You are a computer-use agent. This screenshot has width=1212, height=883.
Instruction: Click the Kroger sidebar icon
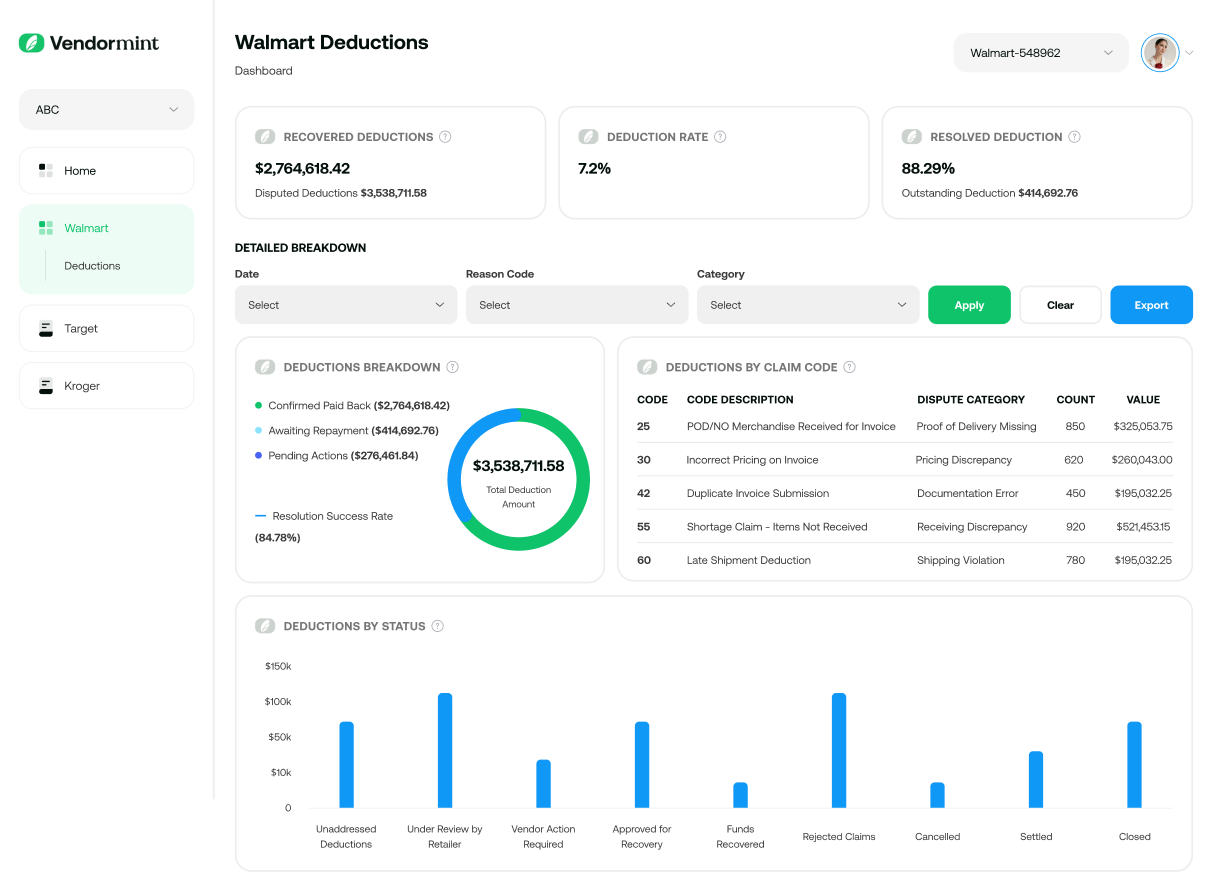point(45,386)
